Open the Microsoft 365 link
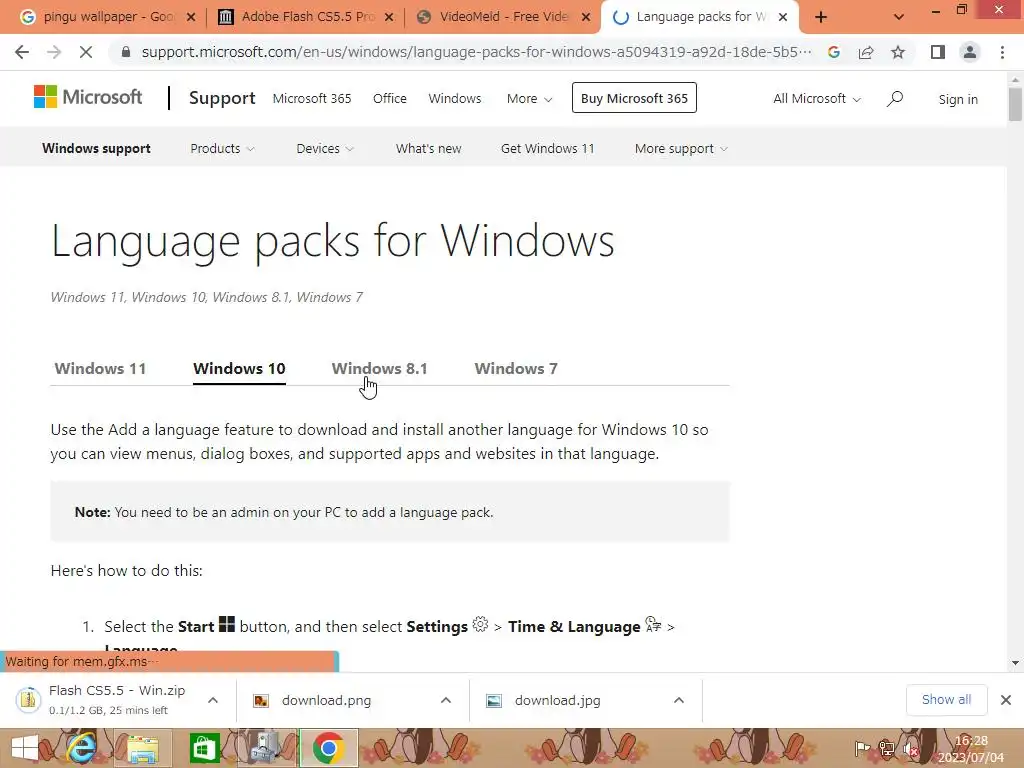The width and height of the screenshot is (1024, 768). (x=312, y=99)
